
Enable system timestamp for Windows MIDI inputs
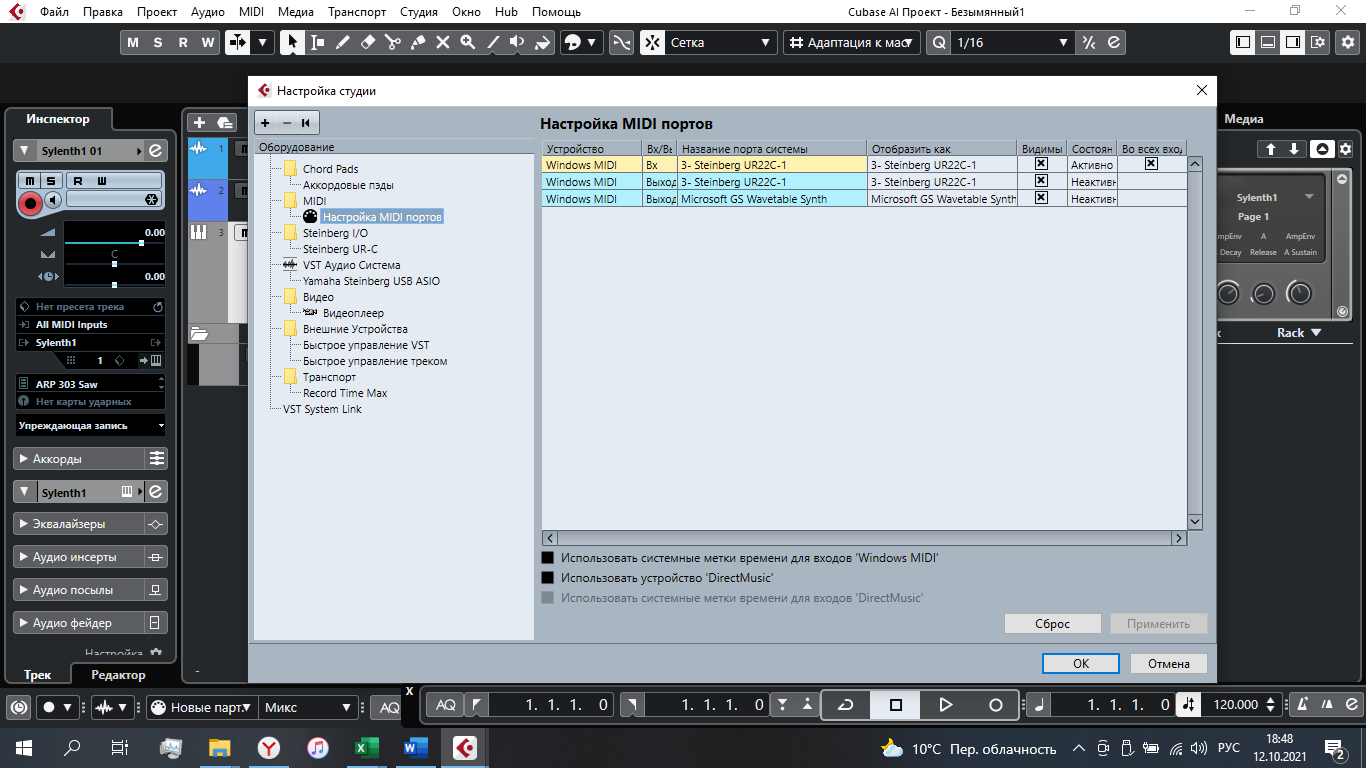(x=547, y=558)
